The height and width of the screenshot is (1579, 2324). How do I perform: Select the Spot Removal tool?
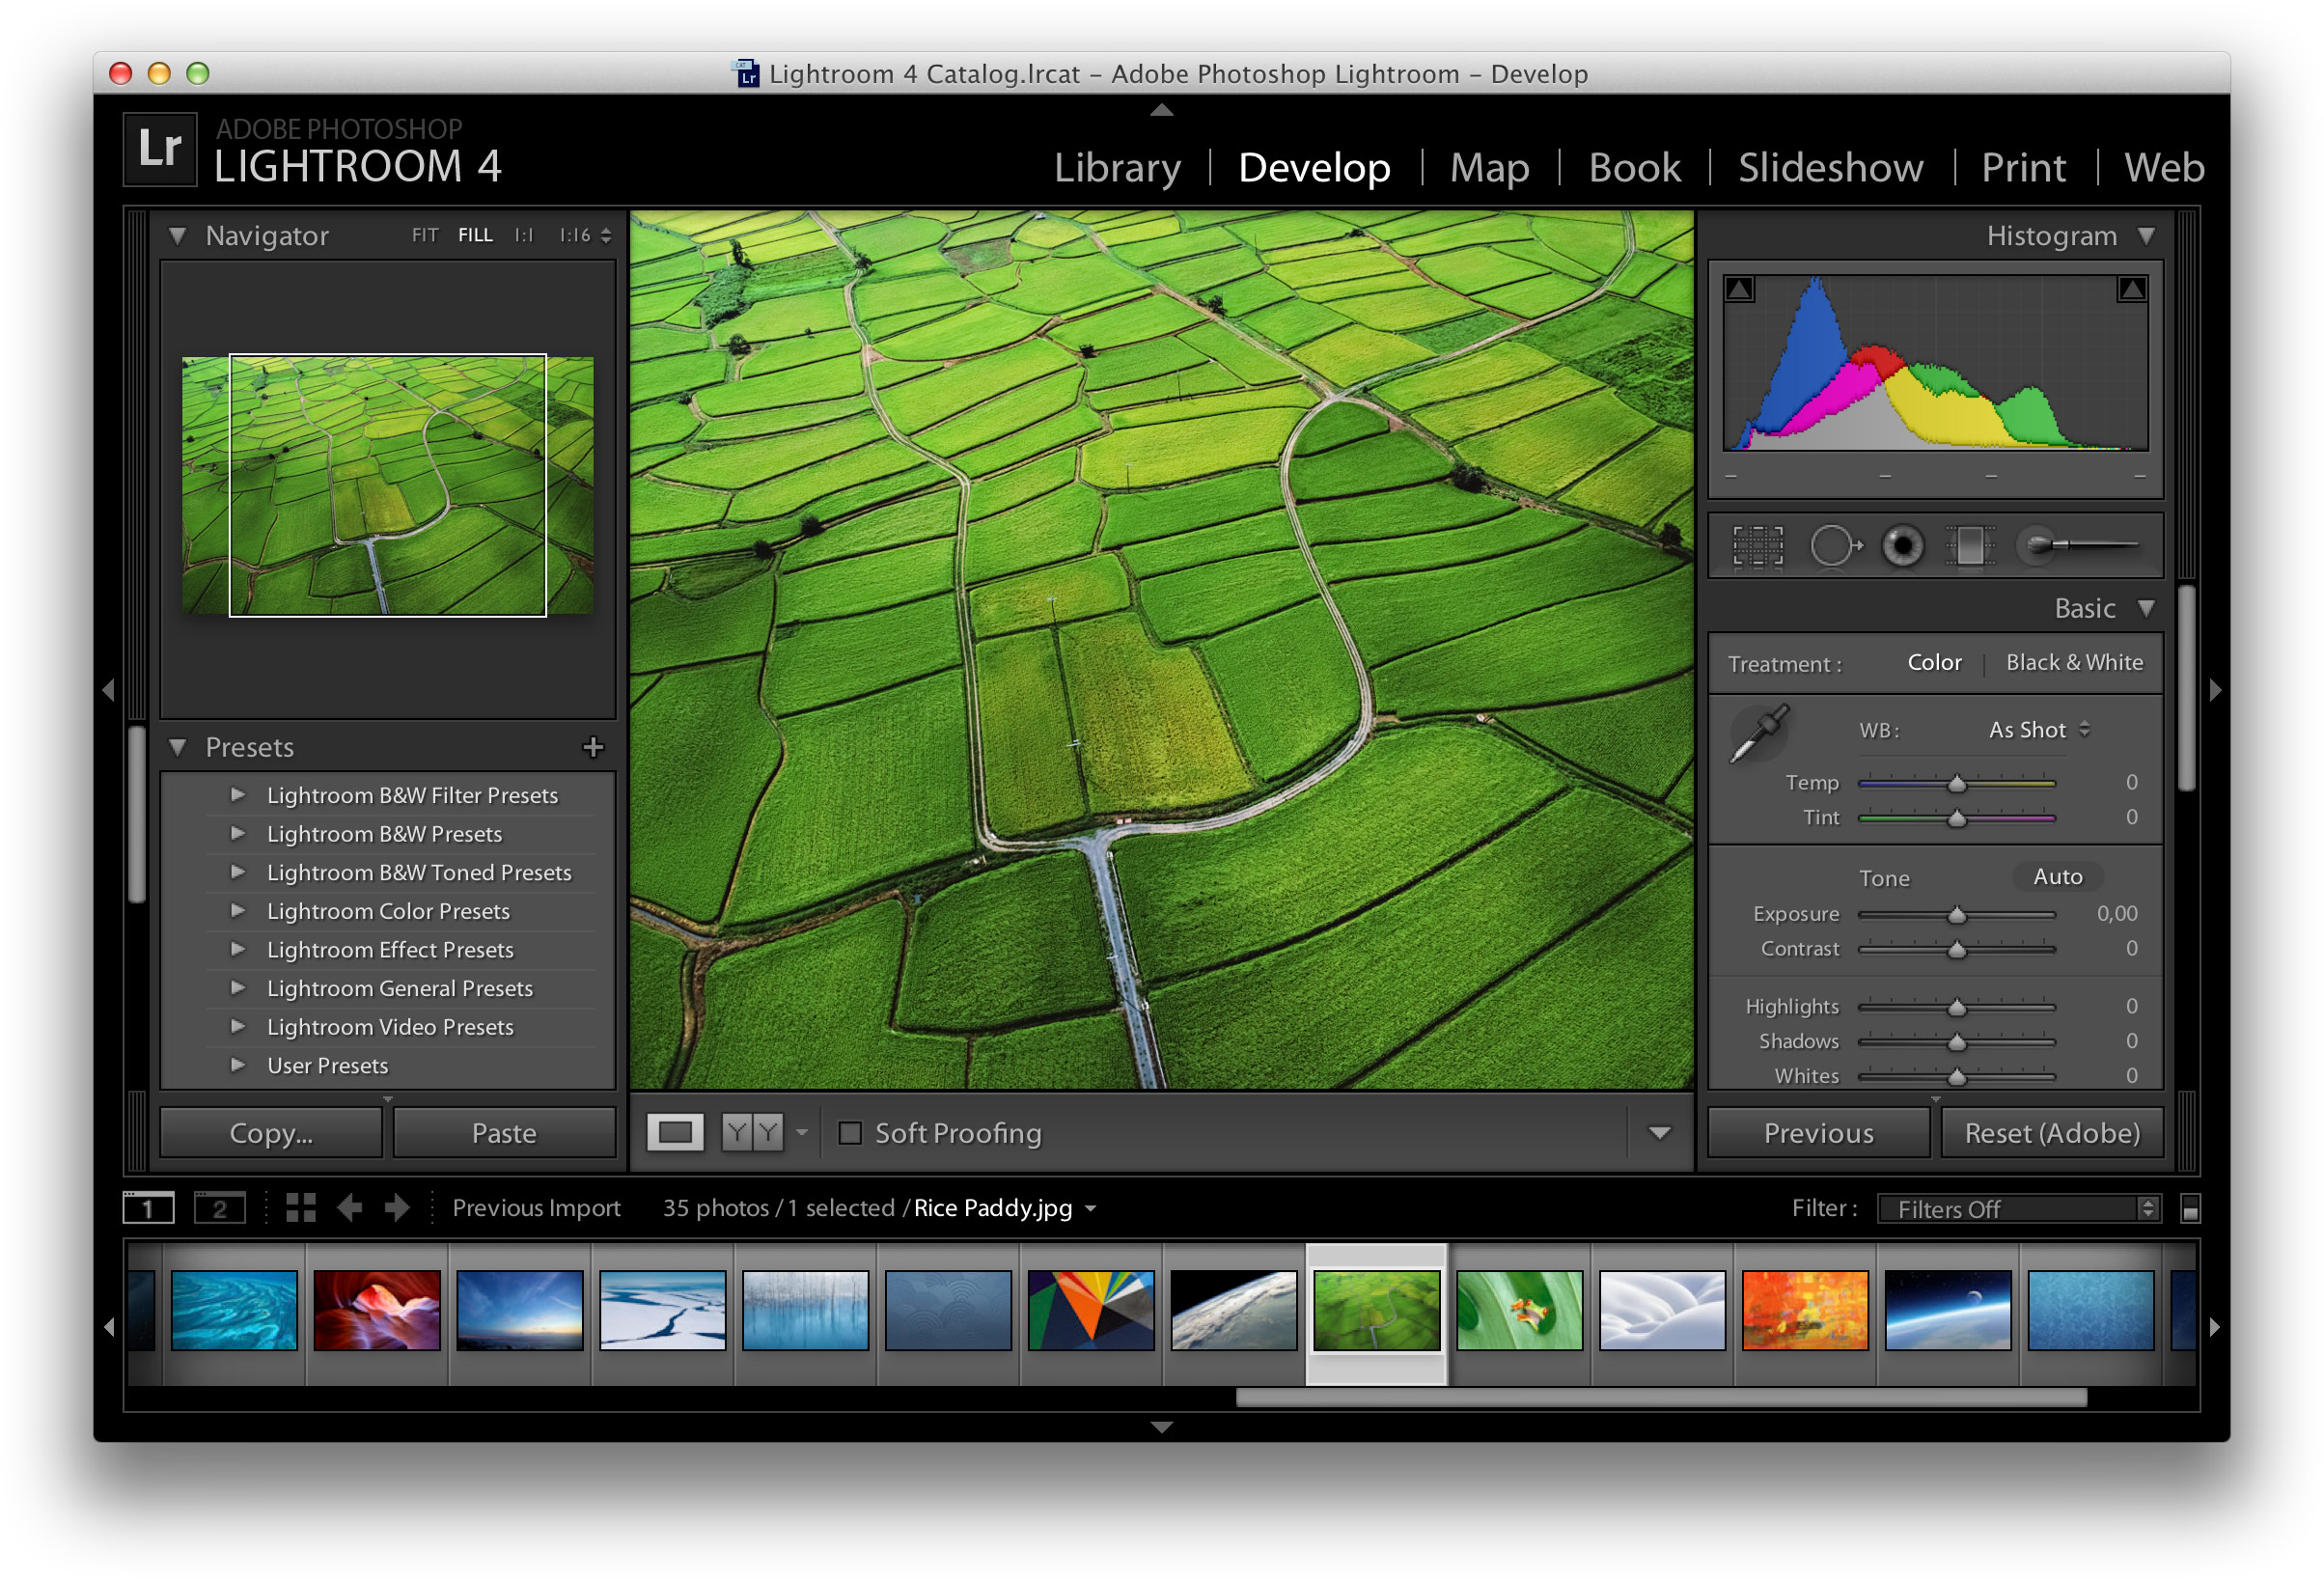[1834, 546]
